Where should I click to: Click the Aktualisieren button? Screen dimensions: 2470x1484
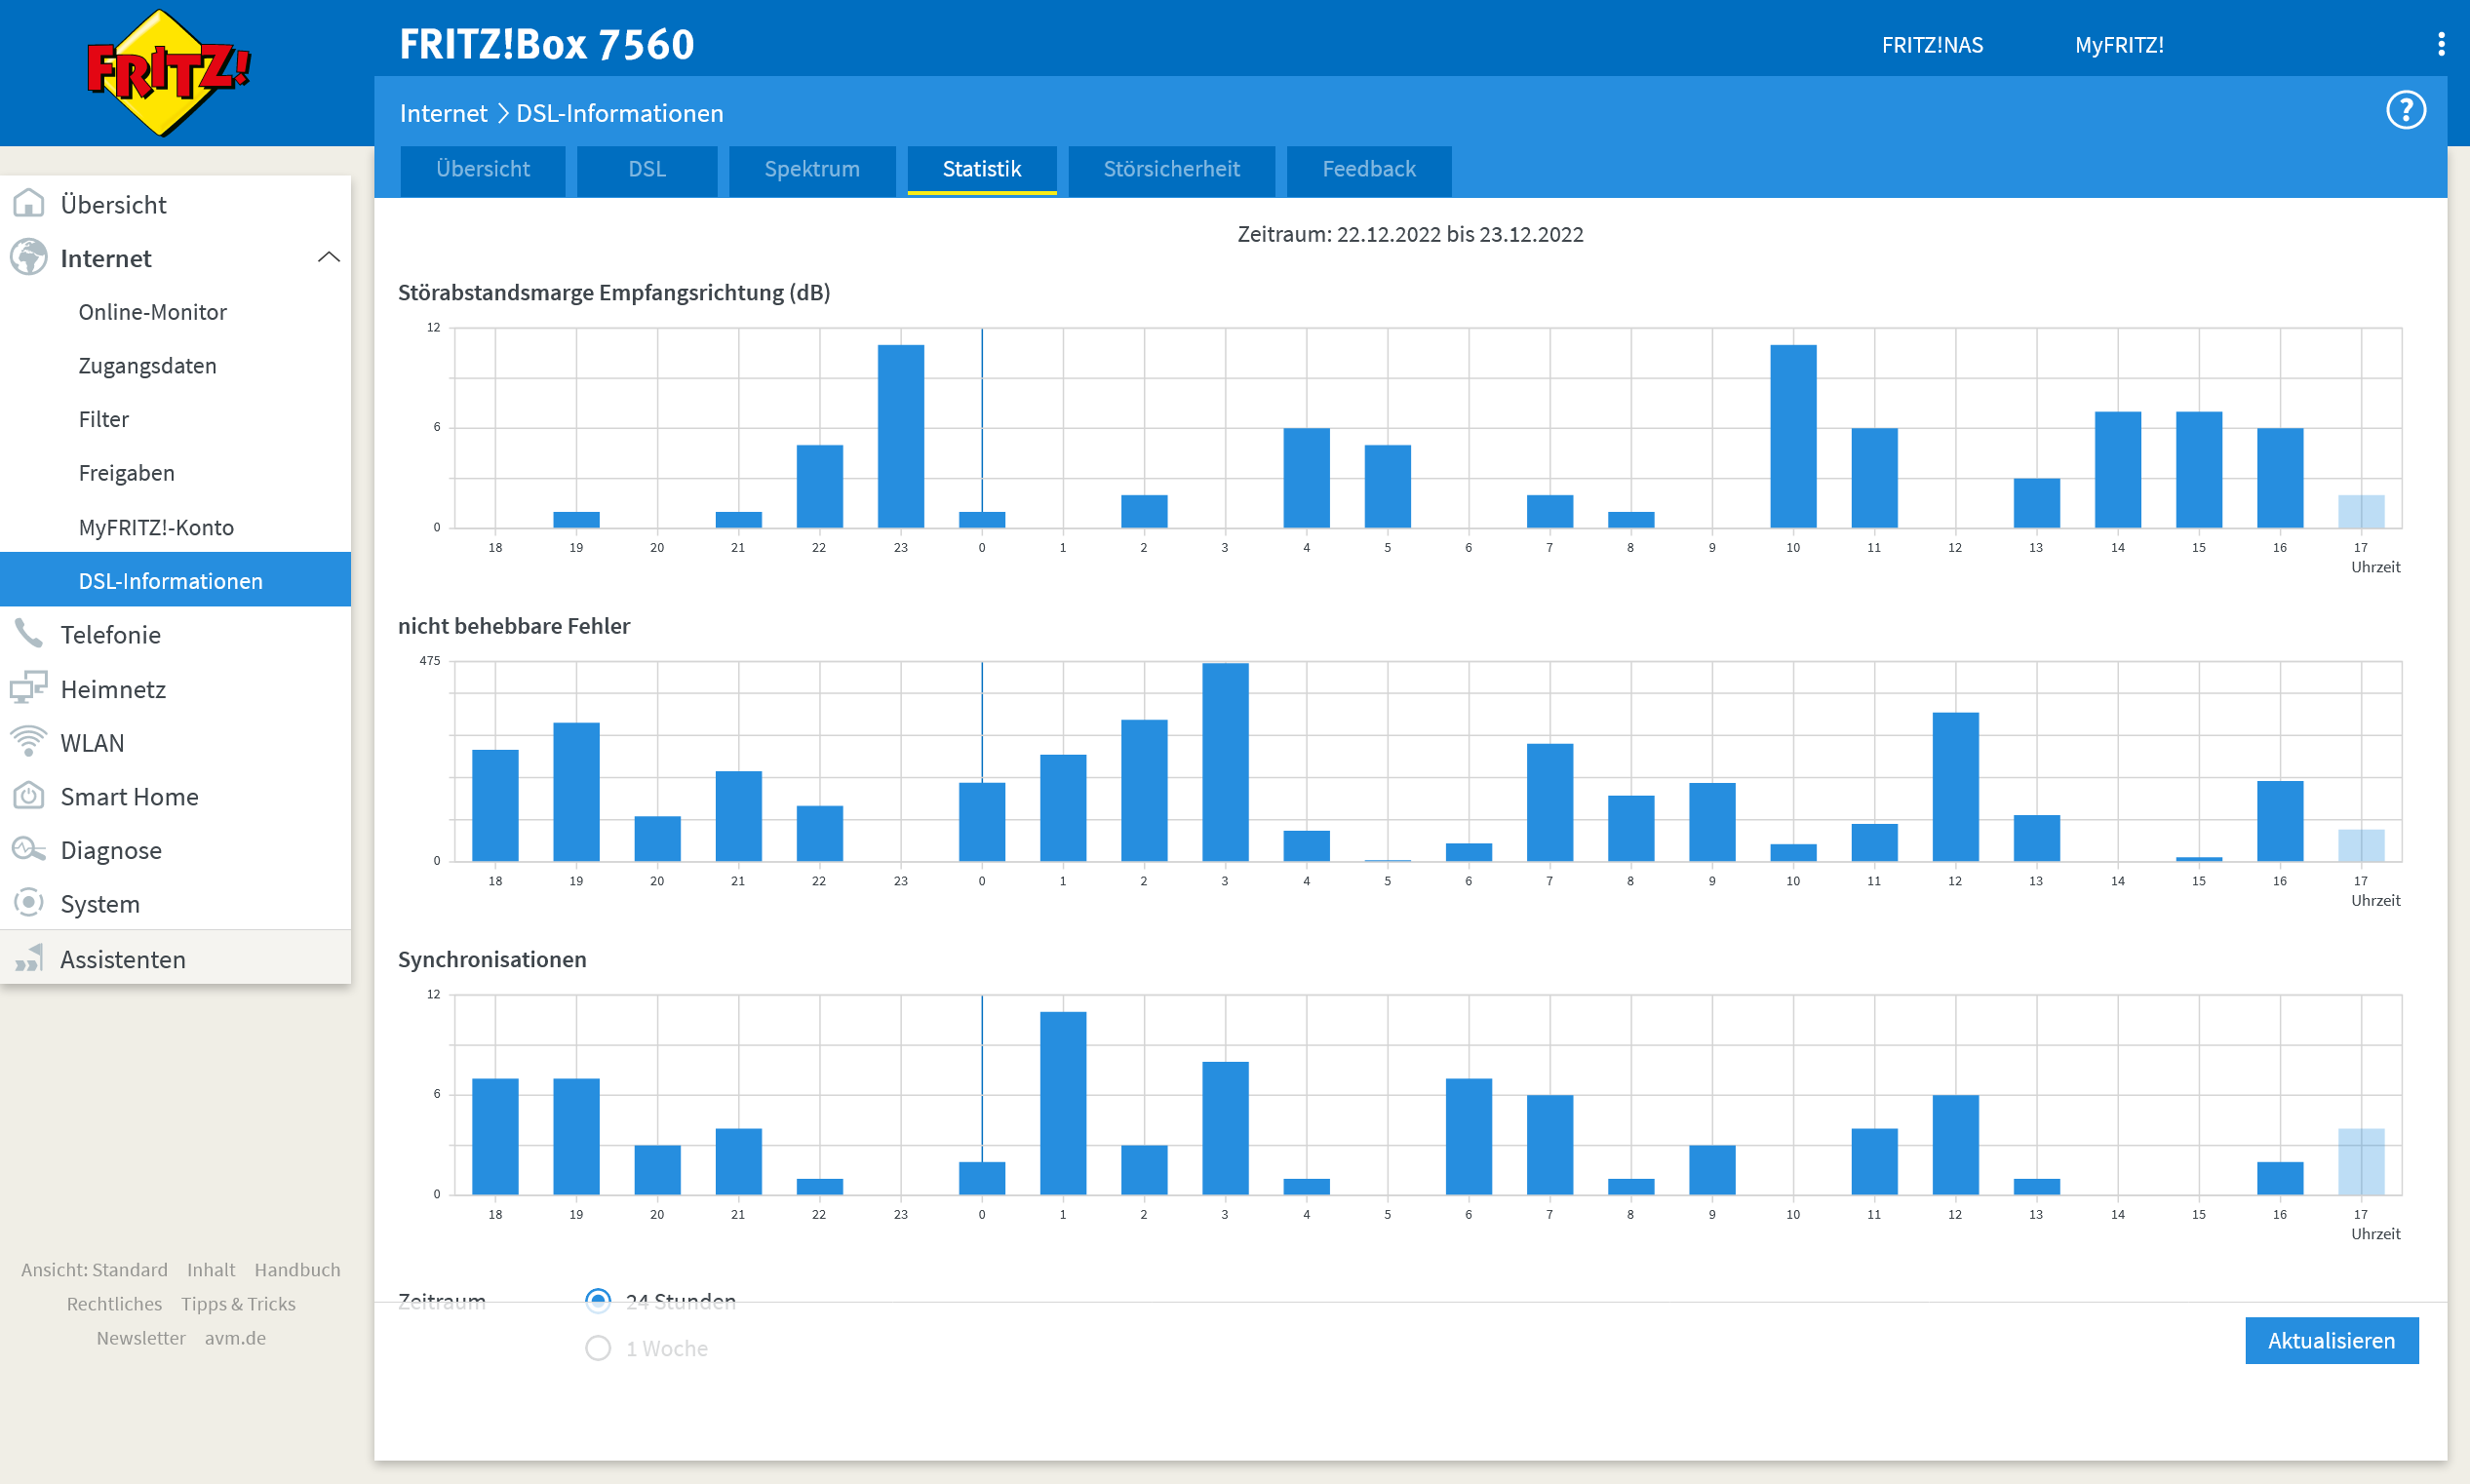(2330, 1340)
